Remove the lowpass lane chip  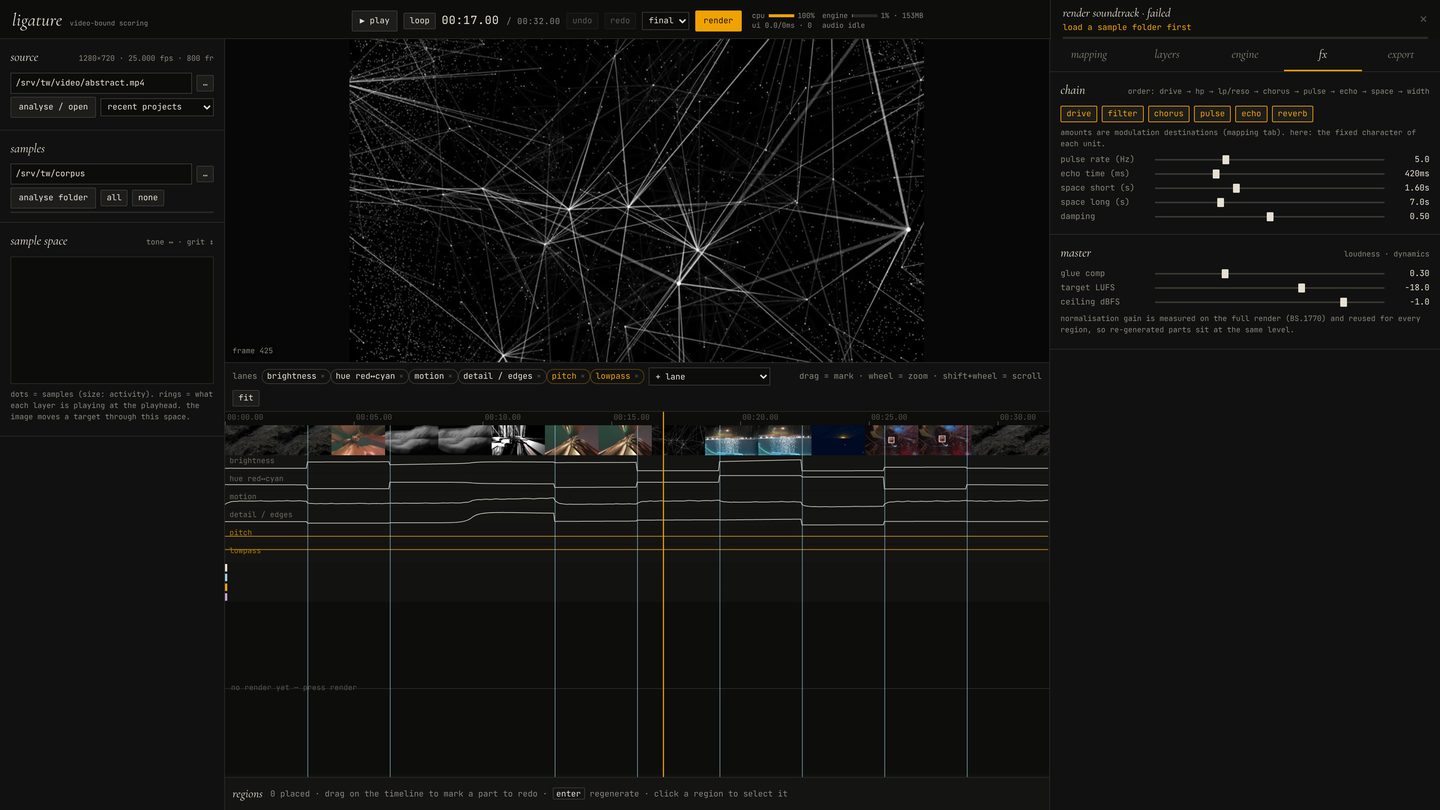point(637,377)
